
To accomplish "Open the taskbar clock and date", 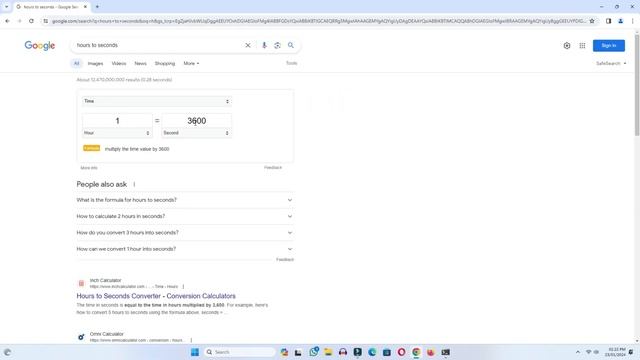I will [616, 352].
